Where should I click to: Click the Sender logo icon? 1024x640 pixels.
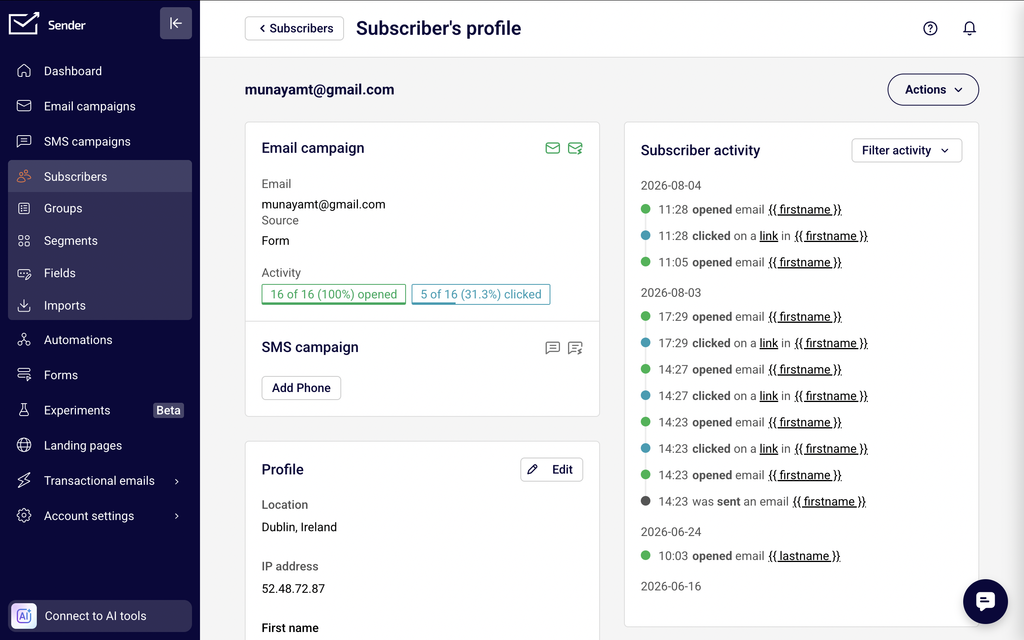(x=24, y=24)
